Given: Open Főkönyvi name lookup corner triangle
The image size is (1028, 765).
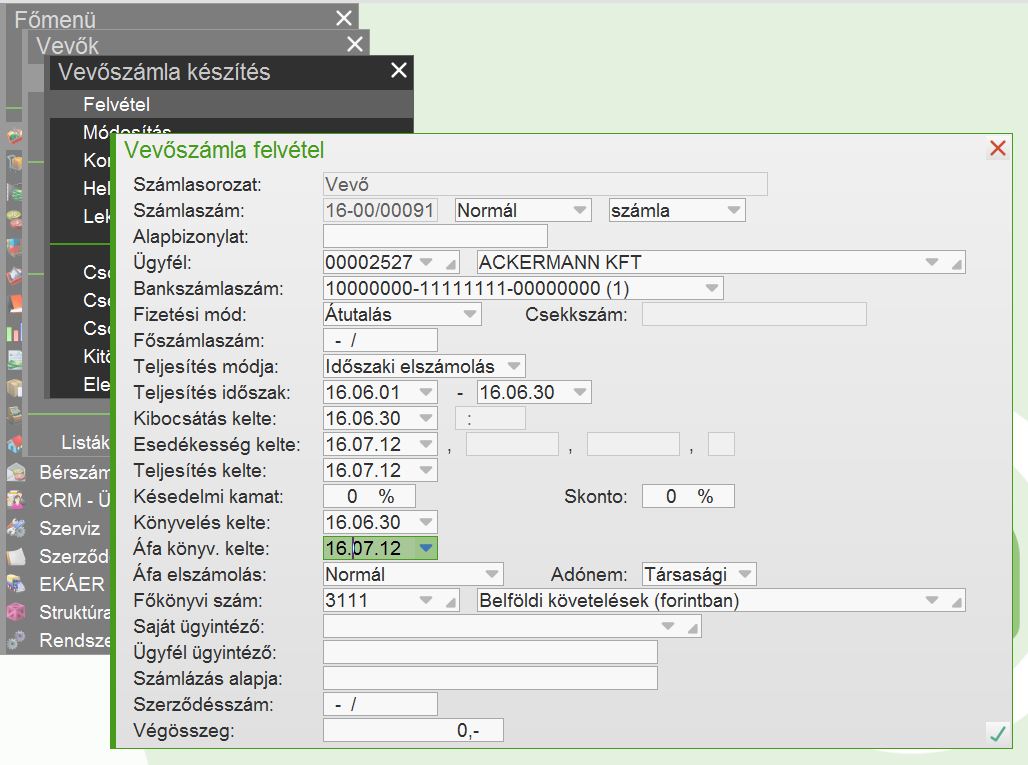Looking at the screenshot, I should click(957, 602).
